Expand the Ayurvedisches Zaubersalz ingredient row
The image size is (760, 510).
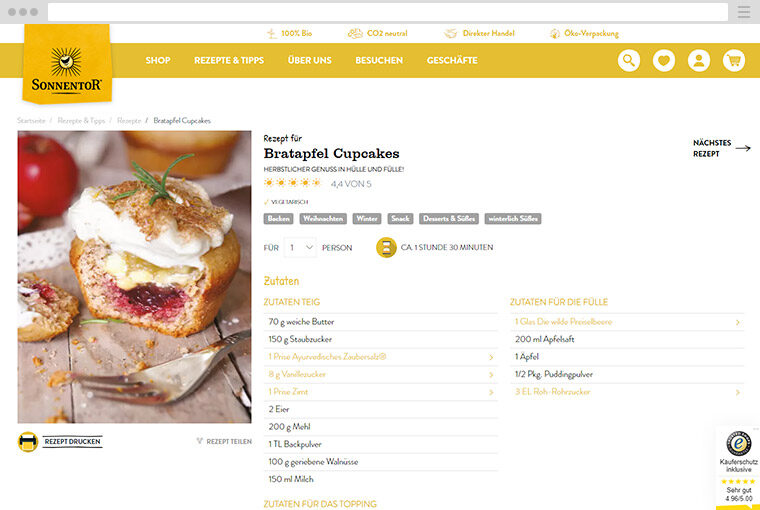(380, 357)
